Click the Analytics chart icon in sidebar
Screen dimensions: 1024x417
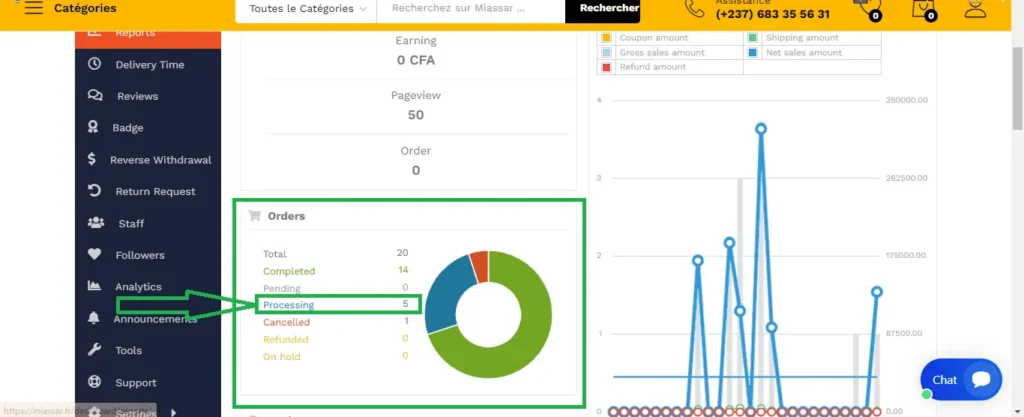[x=95, y=287]
